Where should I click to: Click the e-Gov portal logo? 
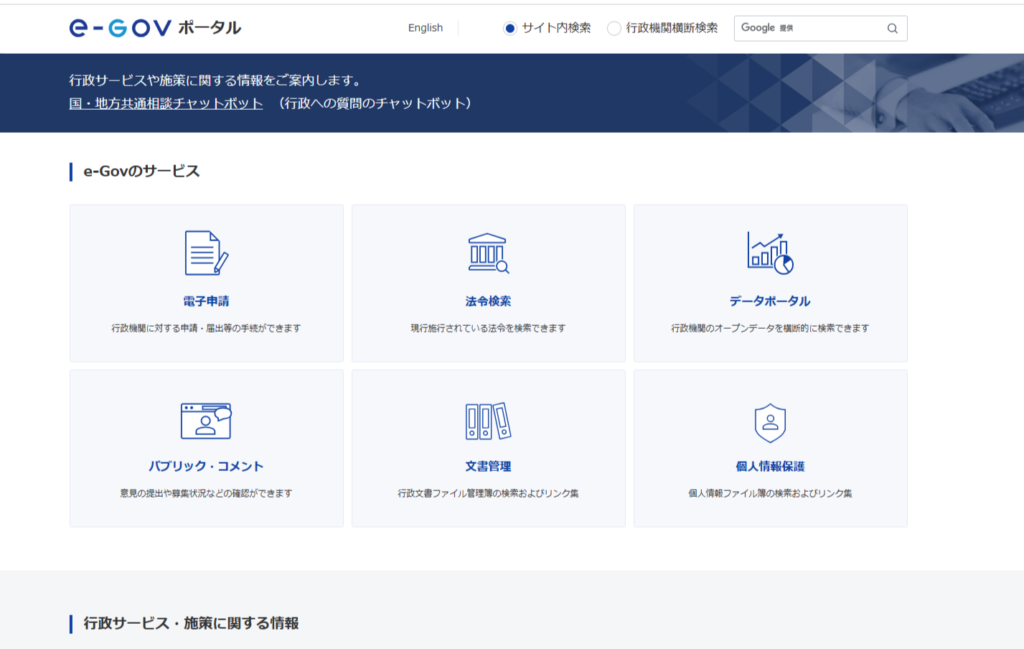tap(155, 27)
